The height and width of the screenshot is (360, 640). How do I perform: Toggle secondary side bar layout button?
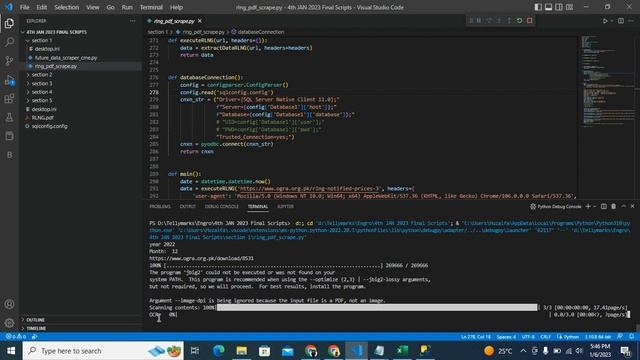pyautogui.click(x=559, y=7)
